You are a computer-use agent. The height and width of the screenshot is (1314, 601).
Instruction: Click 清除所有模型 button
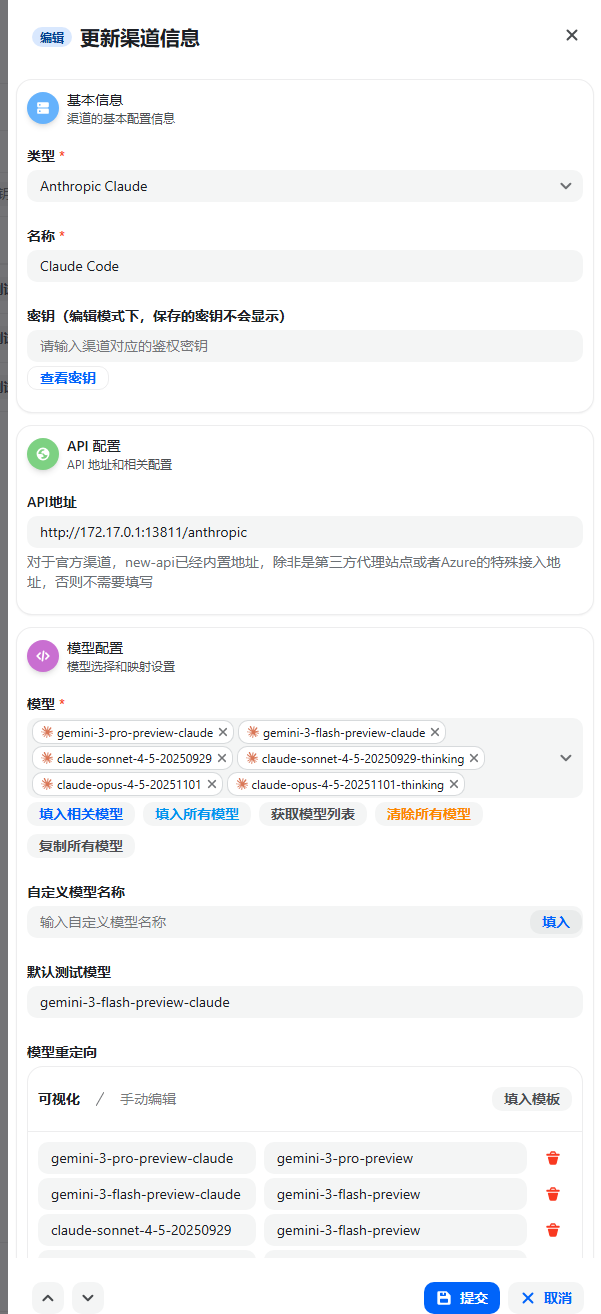pyautogui.click(x=429, y=814)
